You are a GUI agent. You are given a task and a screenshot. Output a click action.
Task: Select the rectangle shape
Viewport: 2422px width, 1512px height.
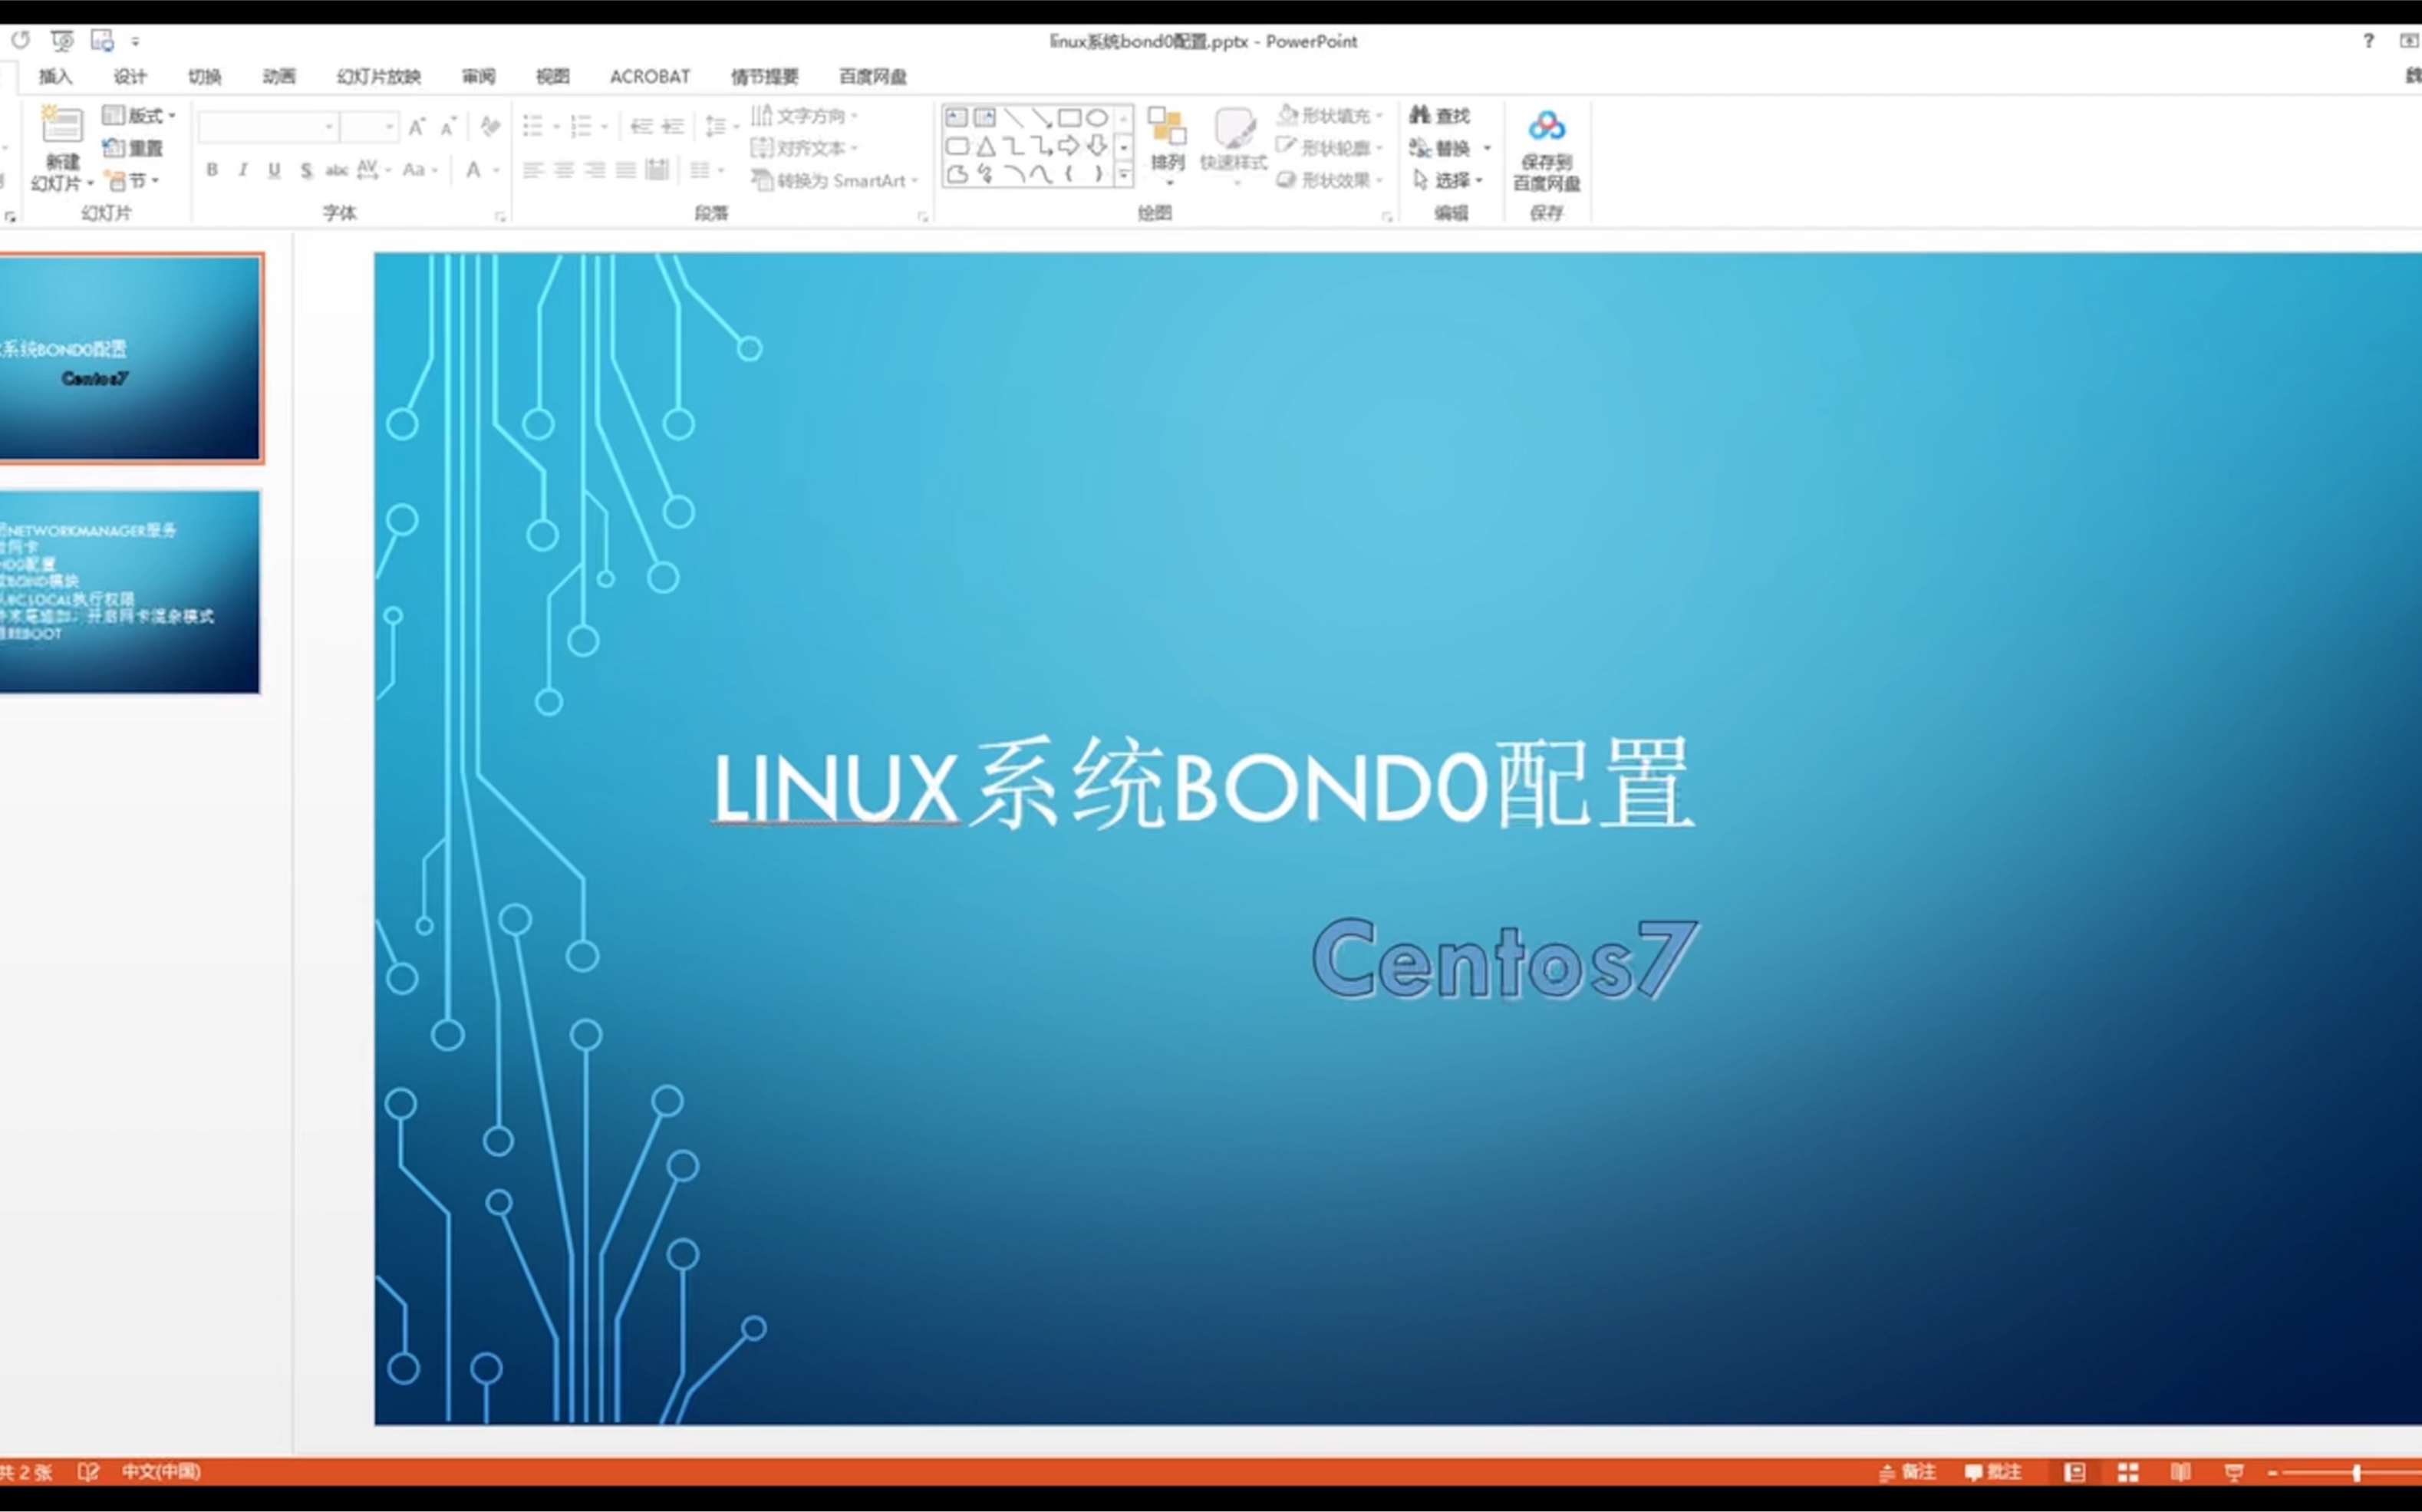point(1070,118)
